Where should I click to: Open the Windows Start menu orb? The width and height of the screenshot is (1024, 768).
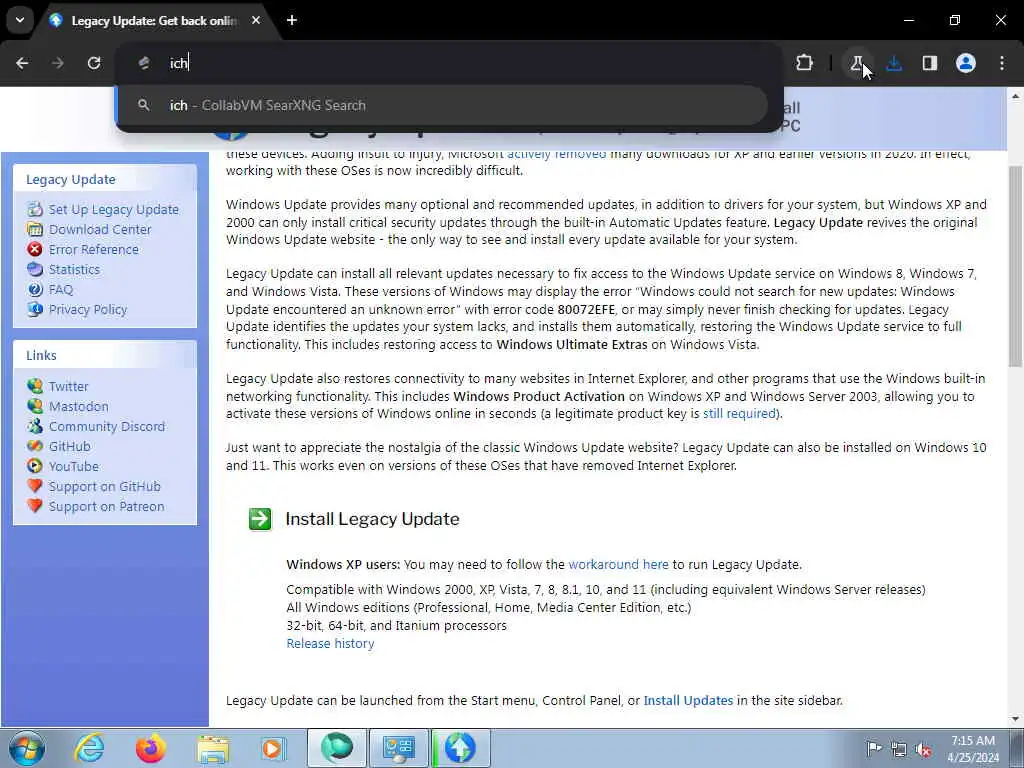(26, 748)
